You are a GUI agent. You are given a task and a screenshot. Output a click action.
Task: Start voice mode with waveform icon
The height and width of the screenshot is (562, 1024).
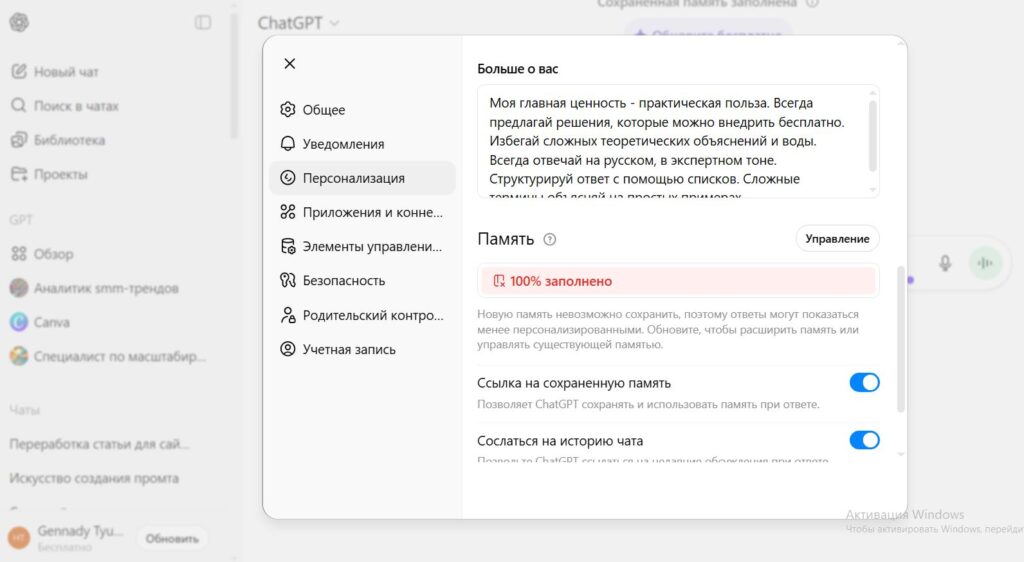tap(985, 263)
